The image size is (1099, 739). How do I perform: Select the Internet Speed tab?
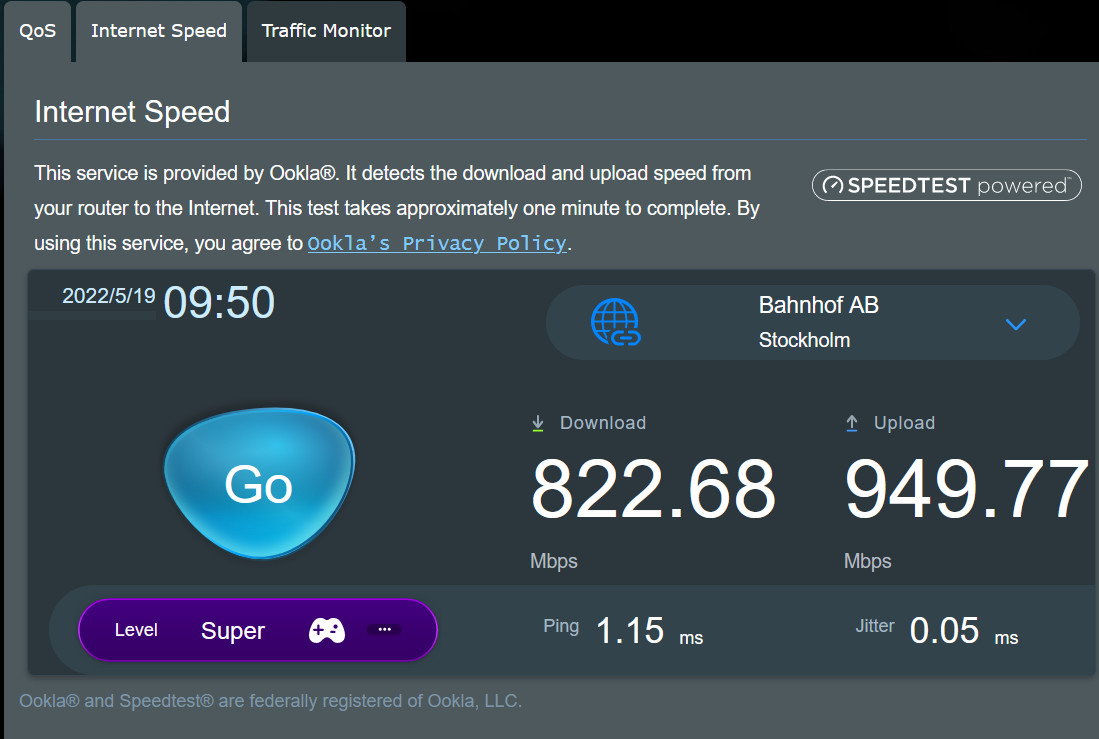pos(159,31)
